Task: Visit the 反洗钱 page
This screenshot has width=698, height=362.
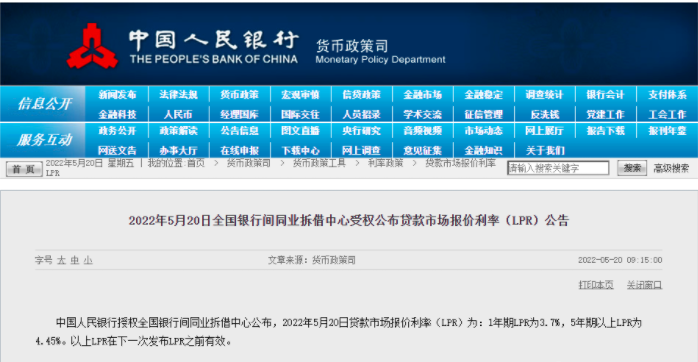Action: click(544, 114)
